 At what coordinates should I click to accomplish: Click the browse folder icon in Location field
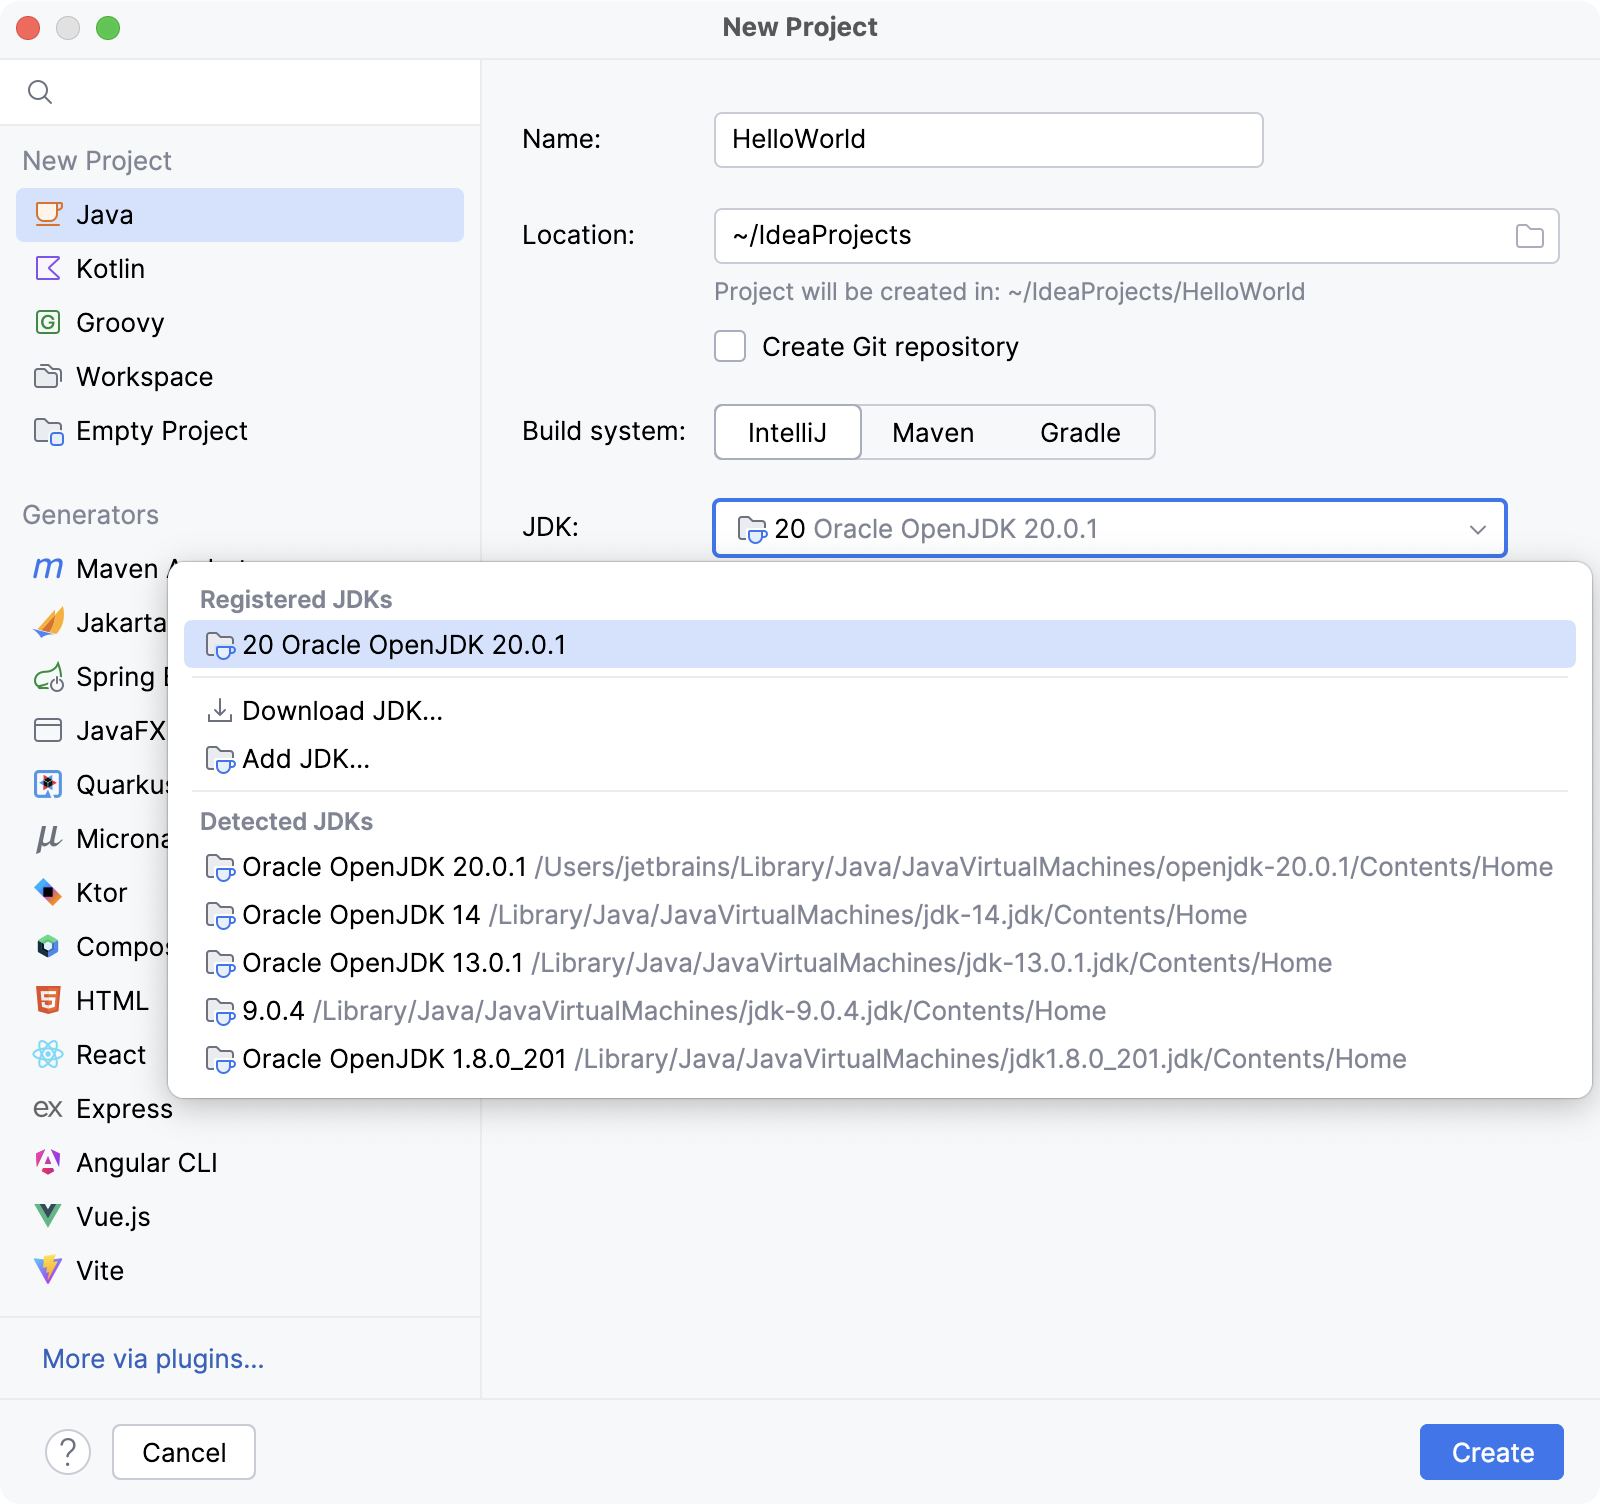1529,236
